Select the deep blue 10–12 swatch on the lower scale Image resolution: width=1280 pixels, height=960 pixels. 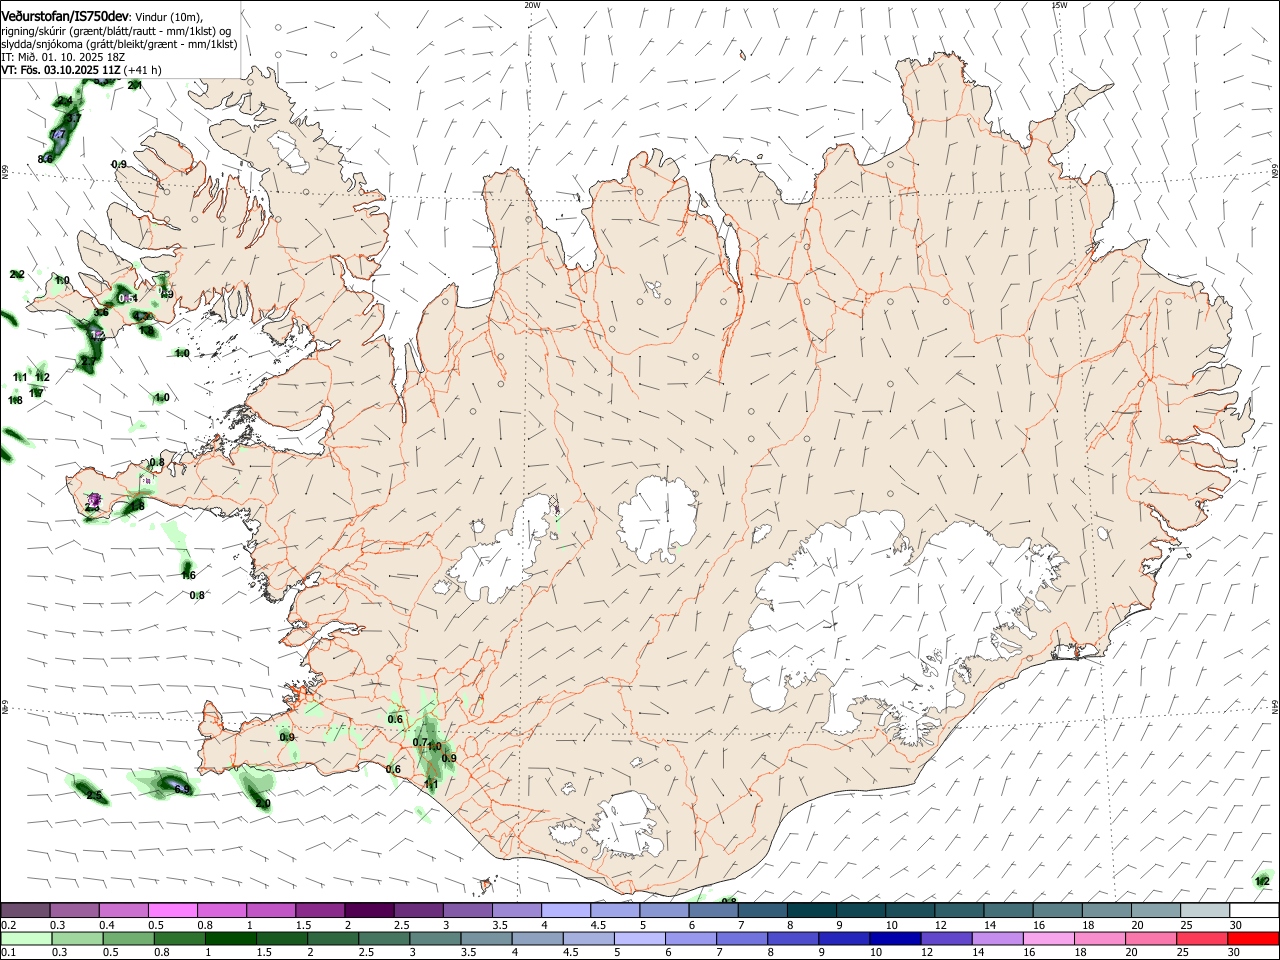tap(895, 939)
